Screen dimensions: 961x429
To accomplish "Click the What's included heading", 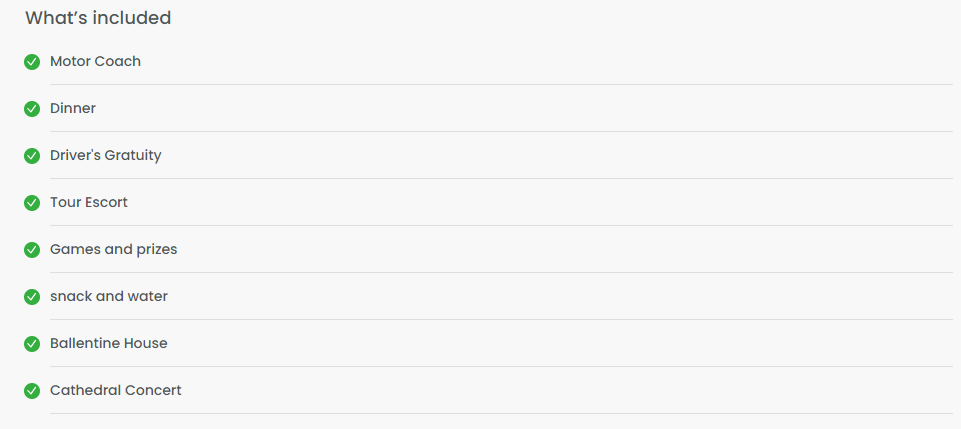I will click(x=98, y=18).
